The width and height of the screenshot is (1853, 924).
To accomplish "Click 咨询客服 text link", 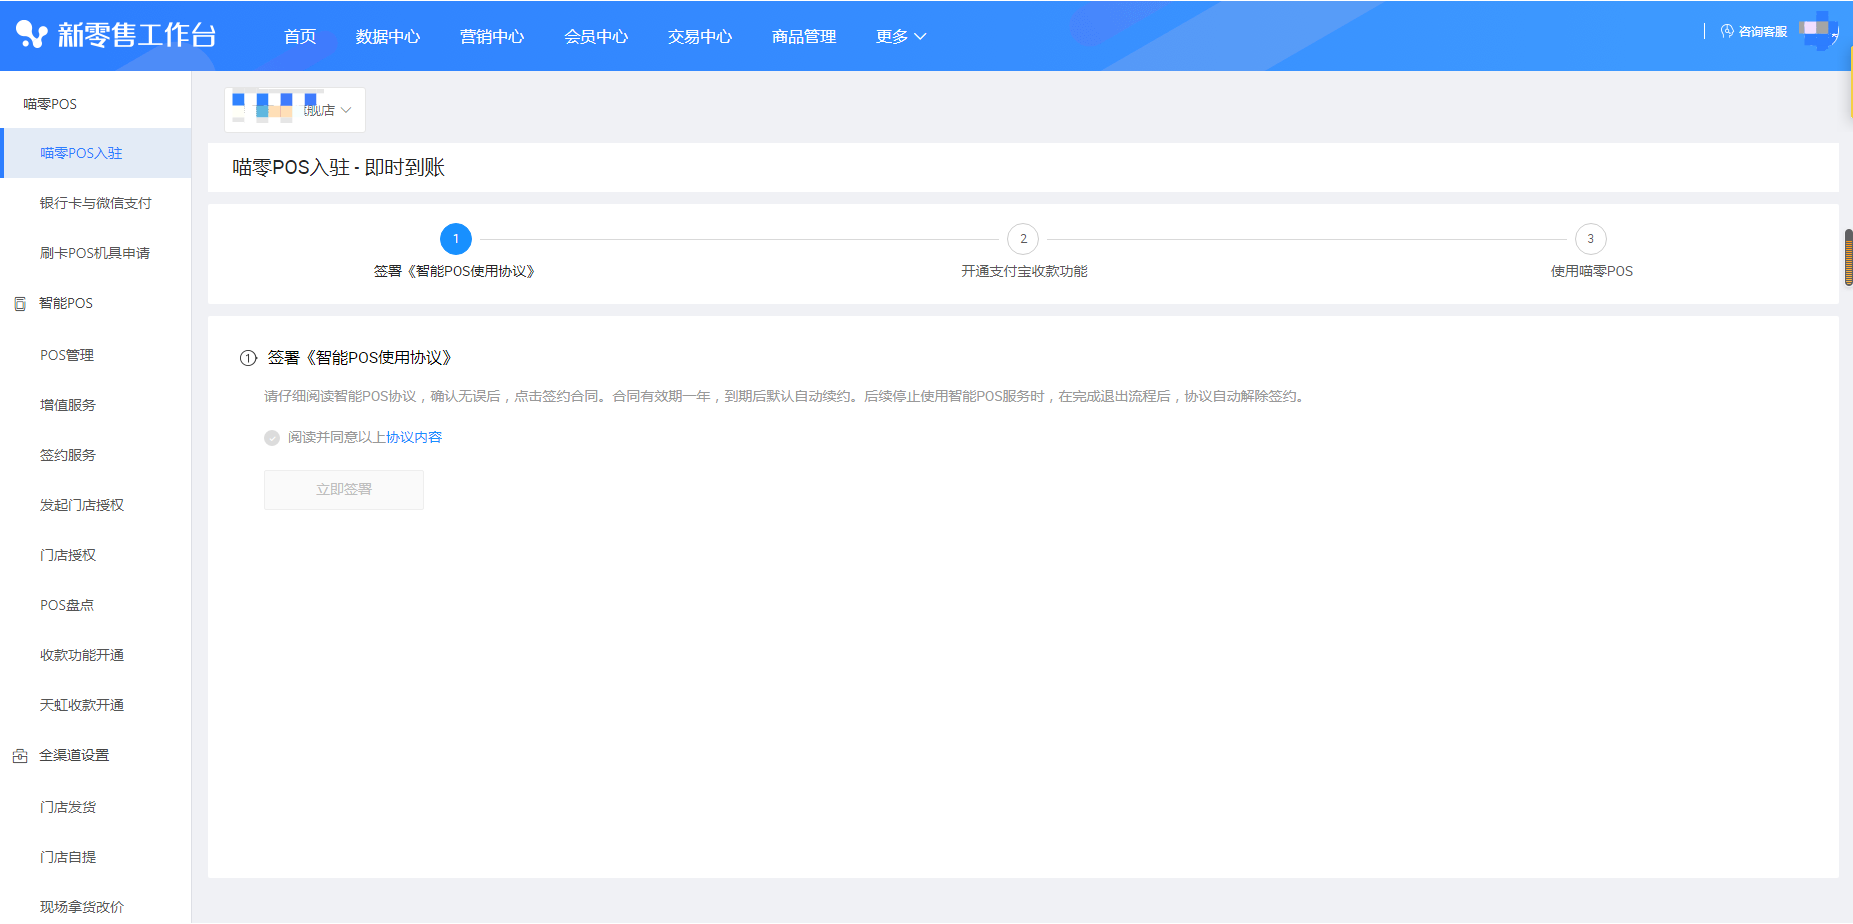I will tap(1763, 32).
